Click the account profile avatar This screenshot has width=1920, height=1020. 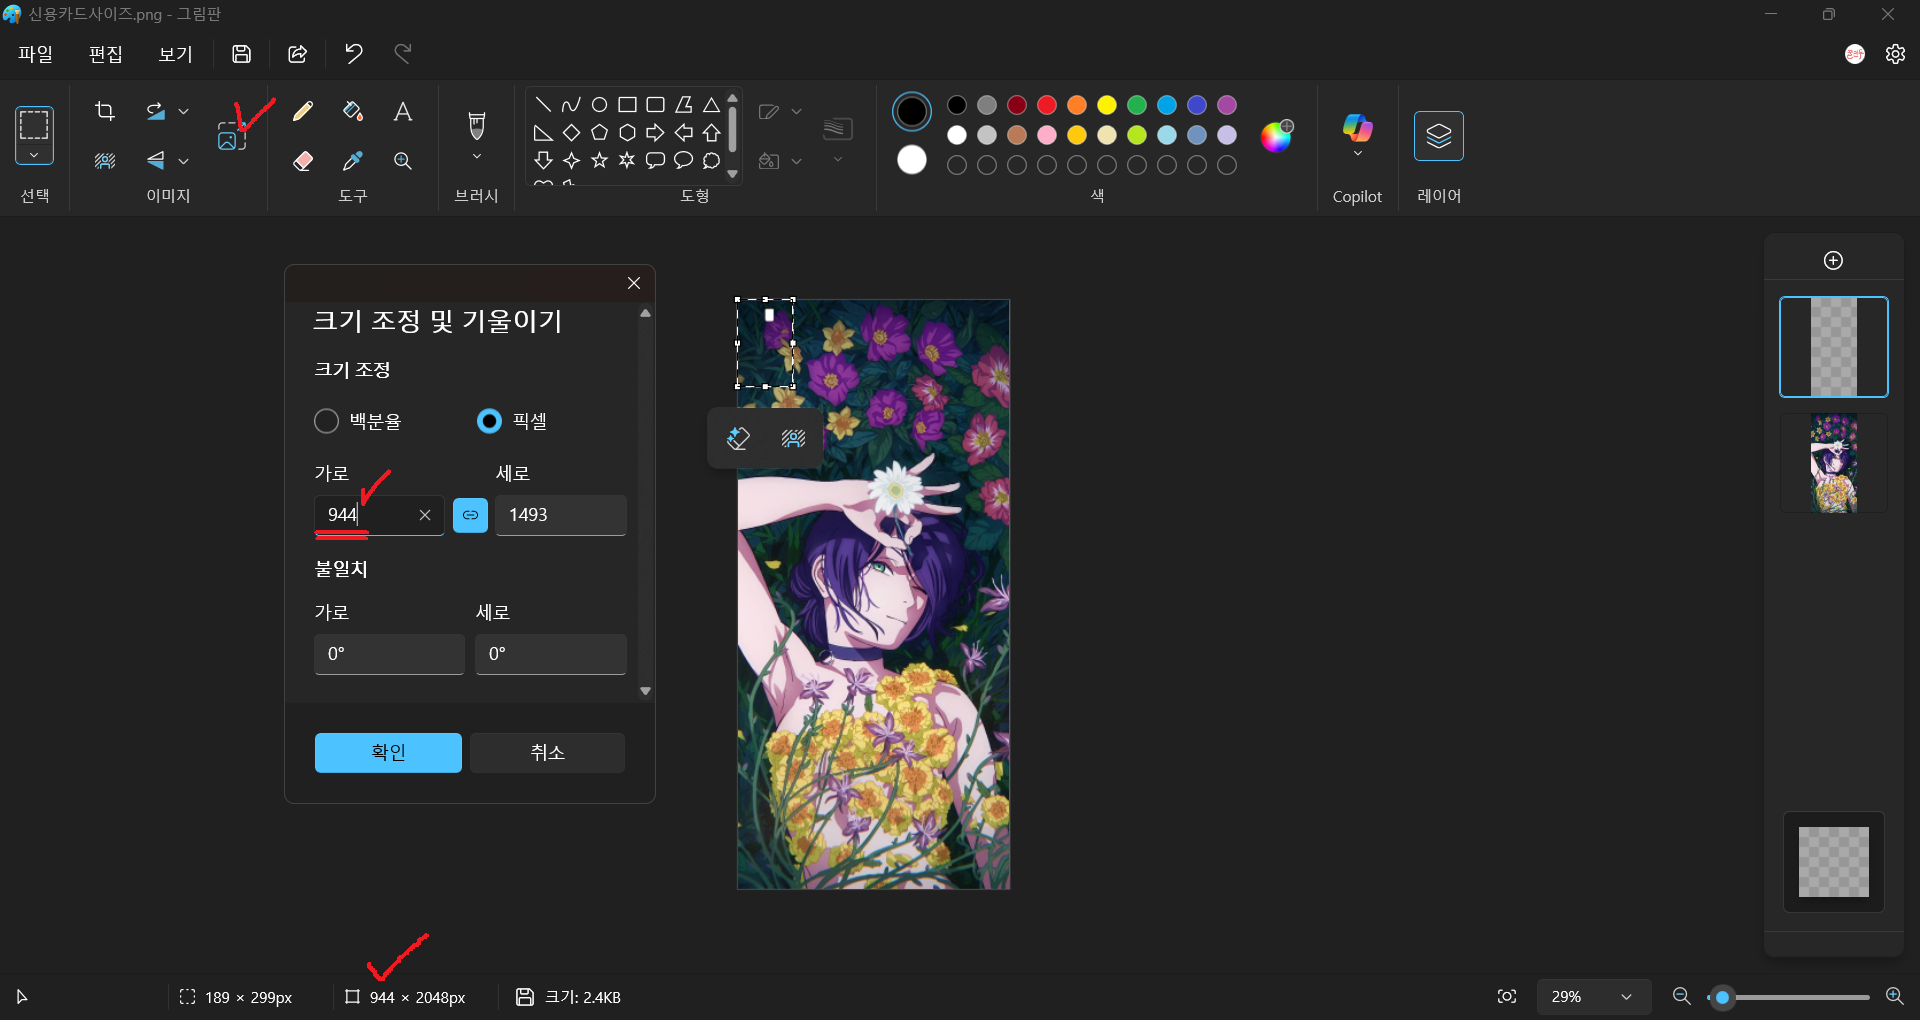click(1855, 54)
